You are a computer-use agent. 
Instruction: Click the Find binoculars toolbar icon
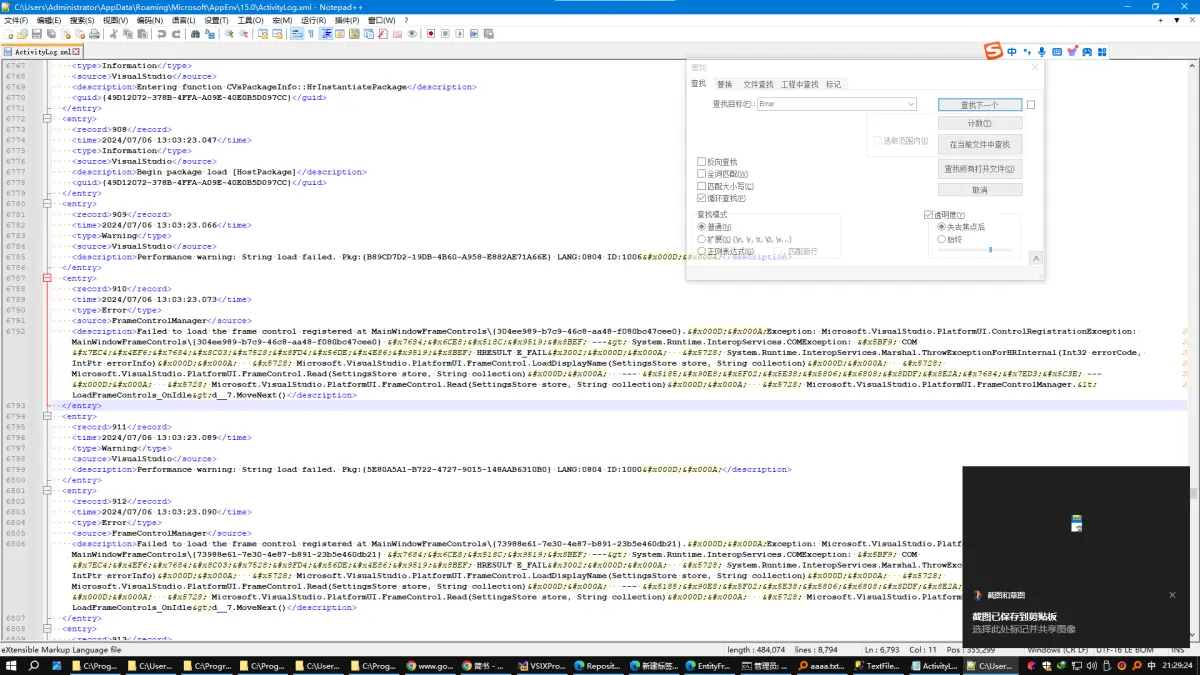tap(195, 34)
